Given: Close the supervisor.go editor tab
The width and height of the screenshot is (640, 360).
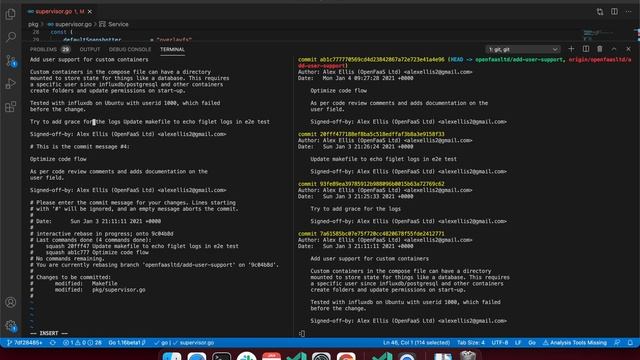Looking at the screenshot, I should pos(90,11).
